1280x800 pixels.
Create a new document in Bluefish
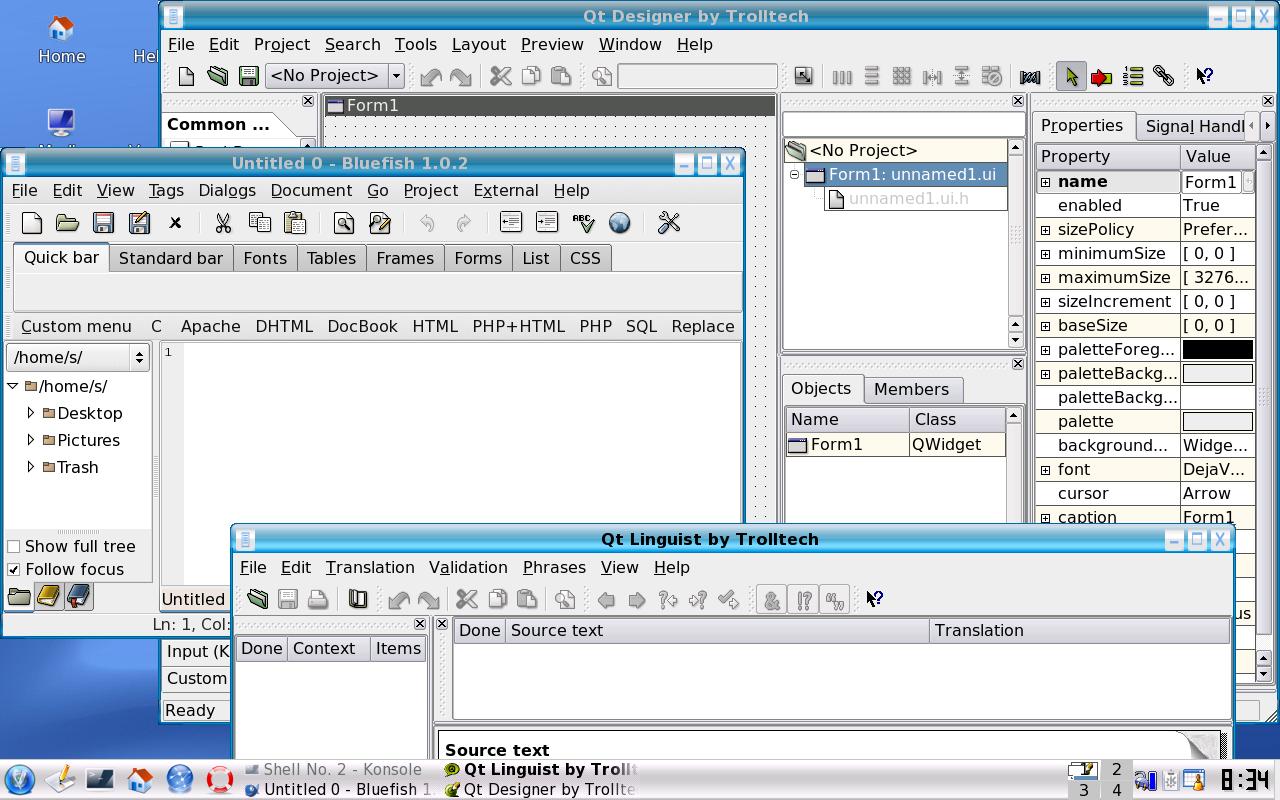point(31,223)
